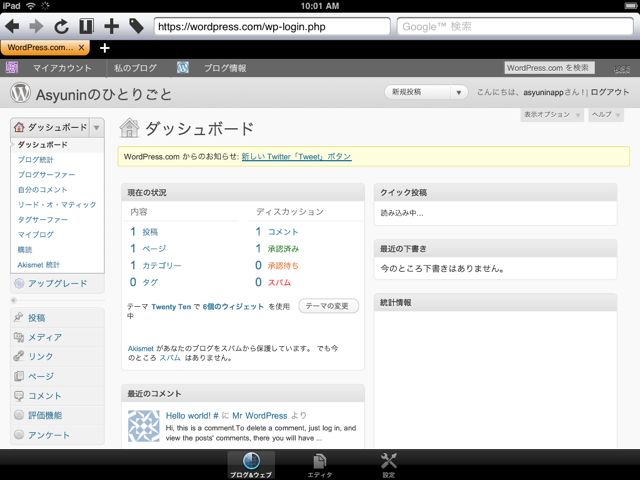640x480 pixels.
Task: Click the 新規投稿 button
Action: pos(417,92)
